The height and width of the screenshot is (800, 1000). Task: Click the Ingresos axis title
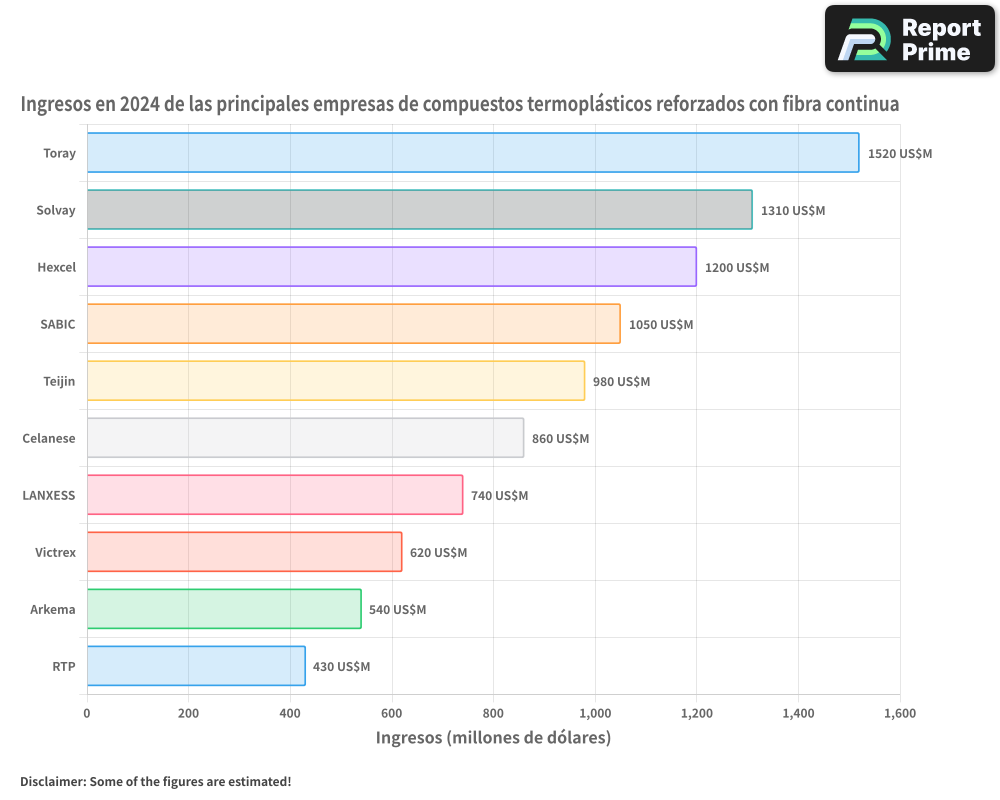493,737
